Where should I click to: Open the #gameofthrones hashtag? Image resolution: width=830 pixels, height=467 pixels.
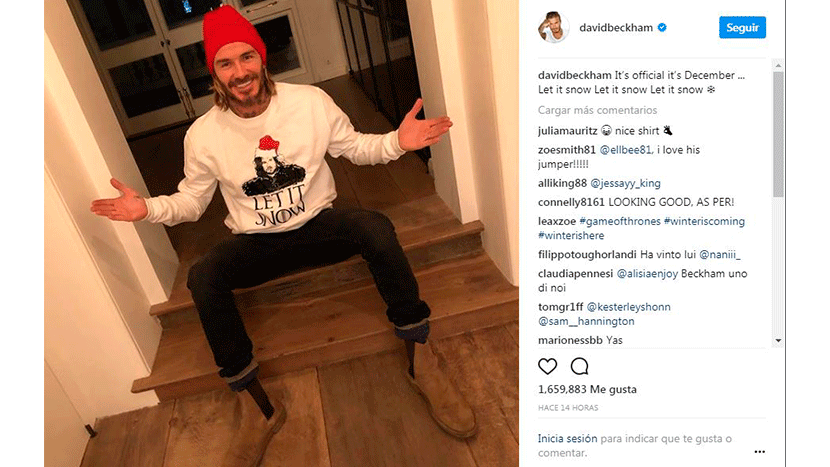pyautogui.click(x=620, y=221)
